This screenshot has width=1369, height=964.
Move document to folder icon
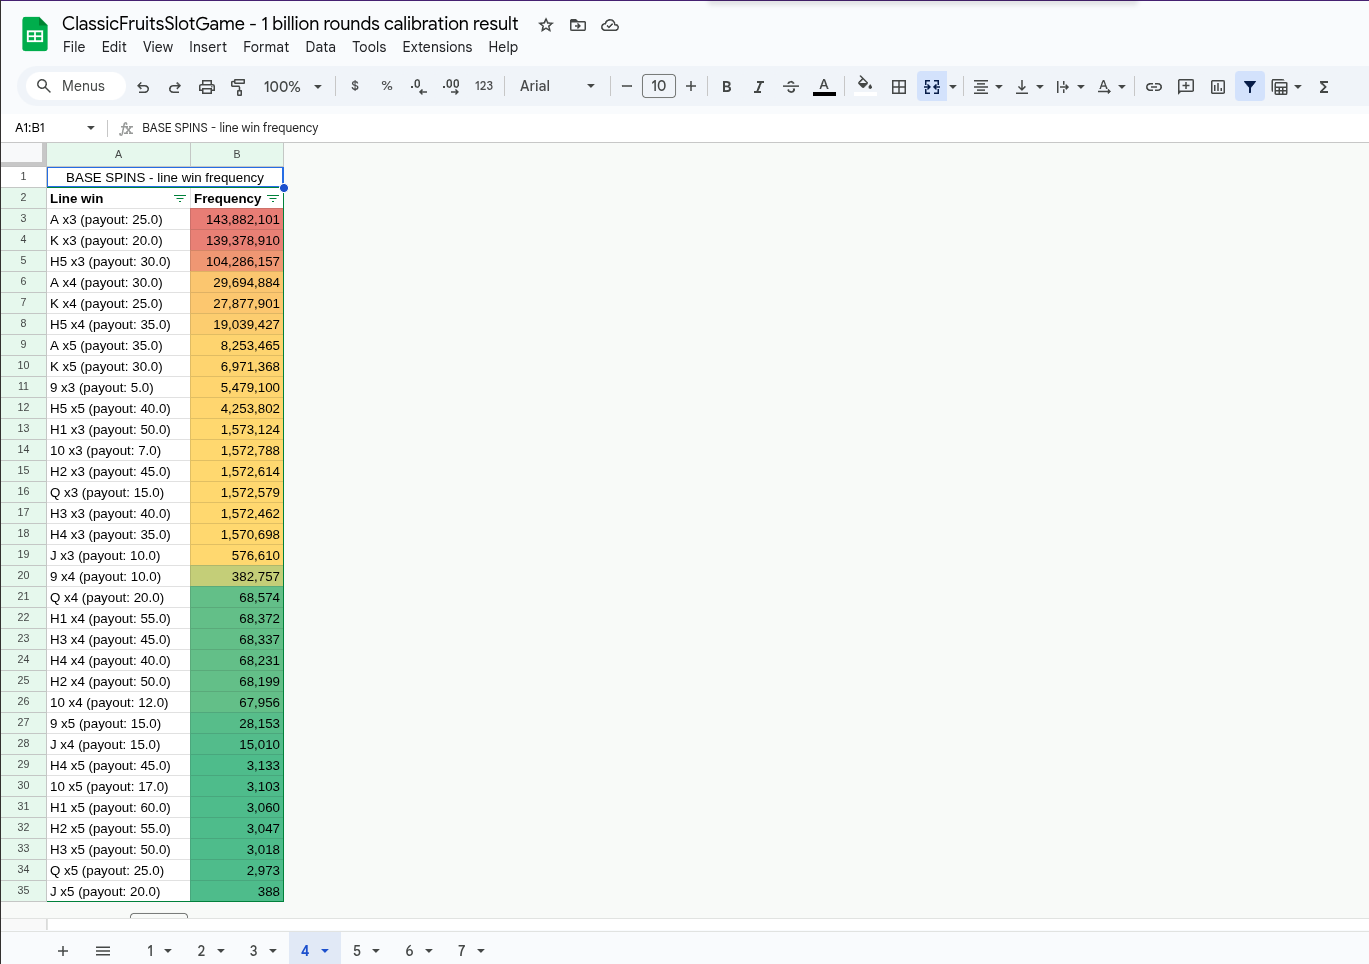point(578,25)
